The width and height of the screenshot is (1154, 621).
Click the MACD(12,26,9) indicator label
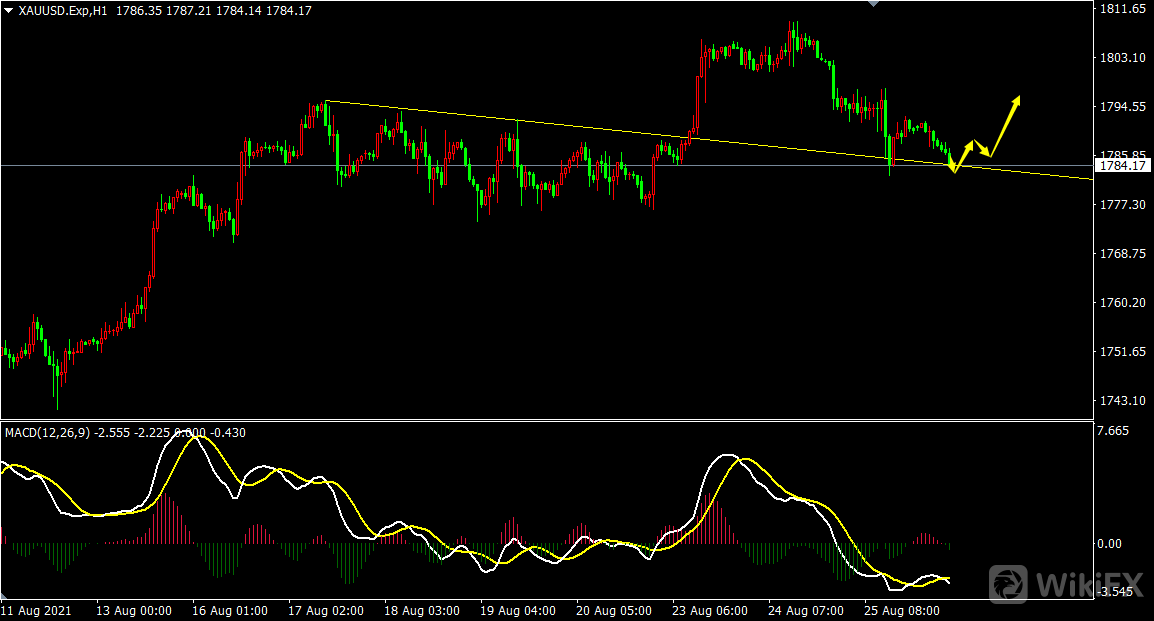(x=47, y=433)
